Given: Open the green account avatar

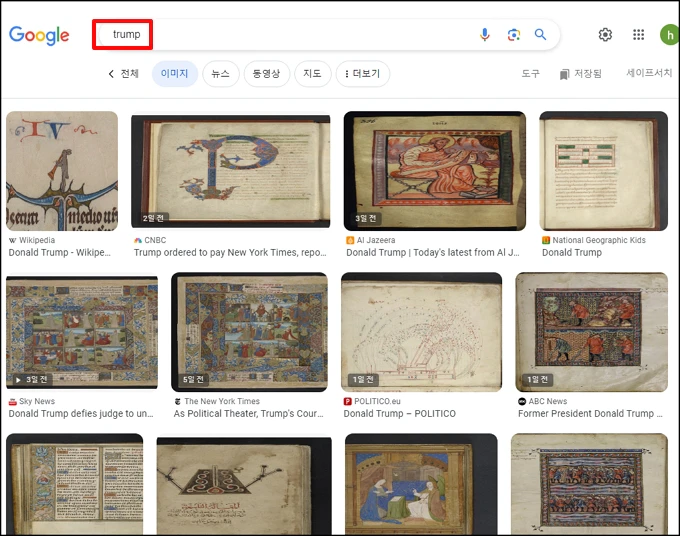Looking at the screenshot, I should 669,35.
